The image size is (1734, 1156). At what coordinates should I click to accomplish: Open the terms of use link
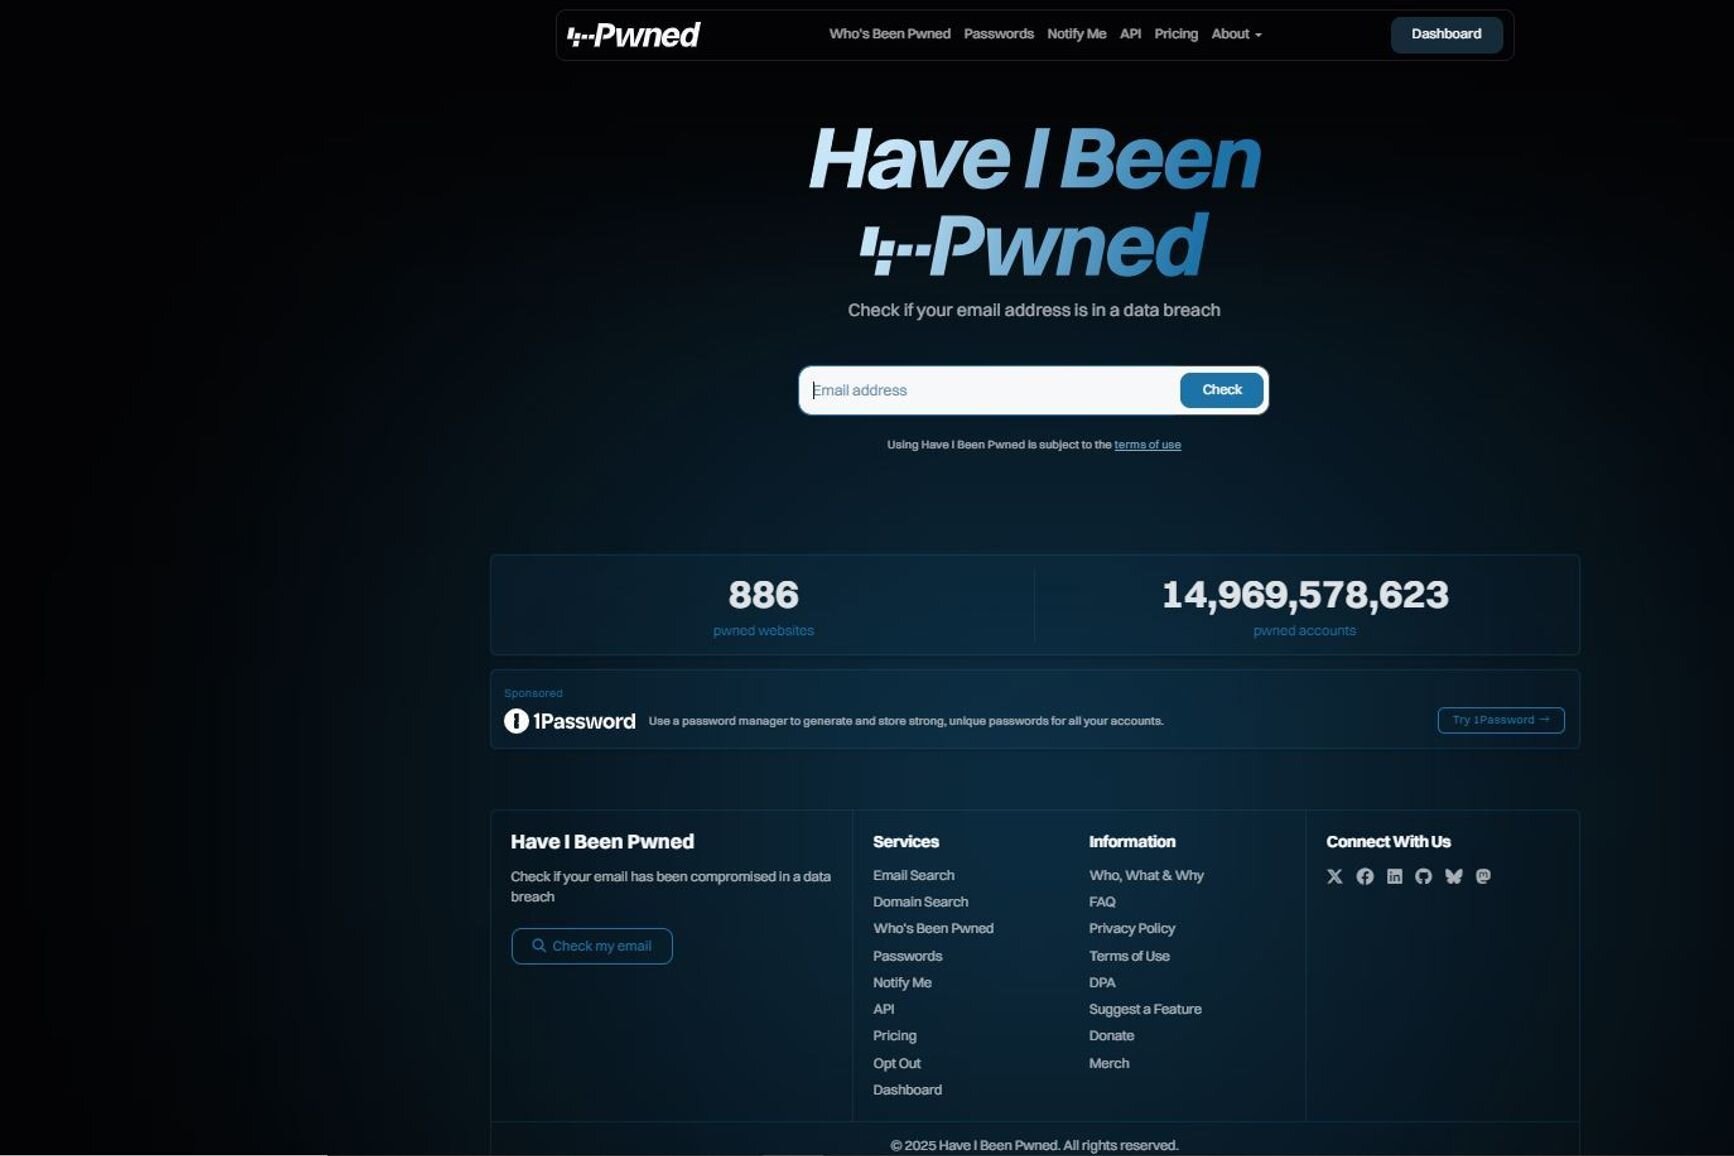1147,445
